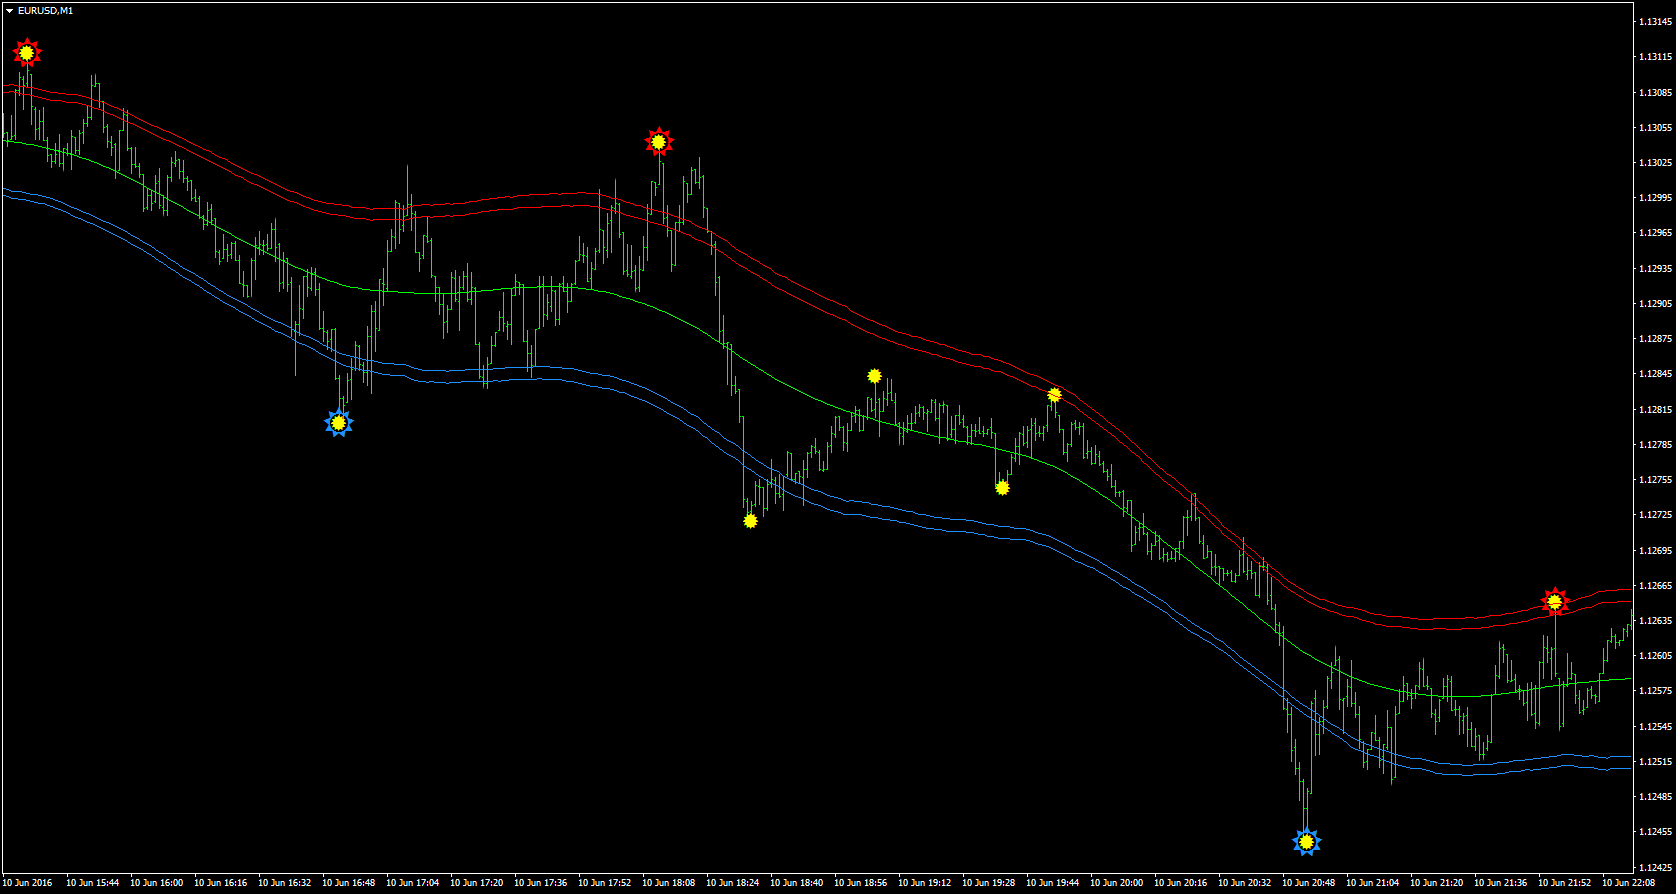Click the 10 Jun 21:20 time label
The image size is (1676, 894).
pyautogui.click(x=1437, y=883)
